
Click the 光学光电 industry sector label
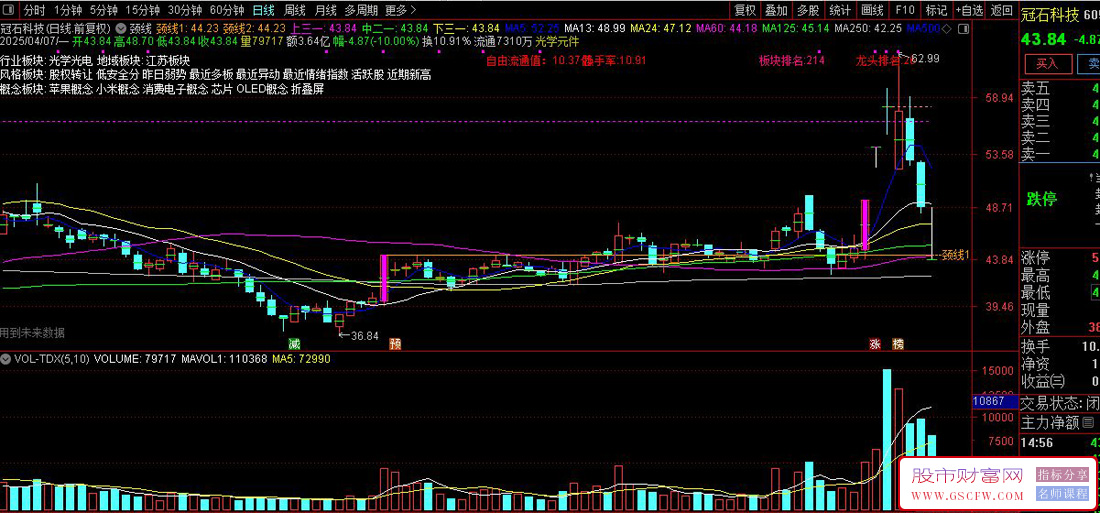[x=70, y=60]
